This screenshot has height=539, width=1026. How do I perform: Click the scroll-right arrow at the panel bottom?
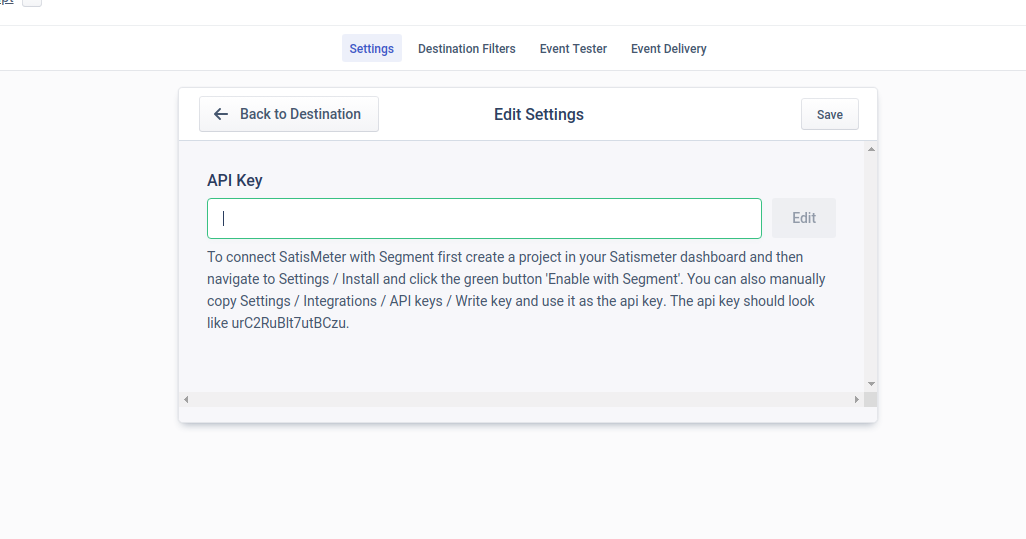pos(857,399)
